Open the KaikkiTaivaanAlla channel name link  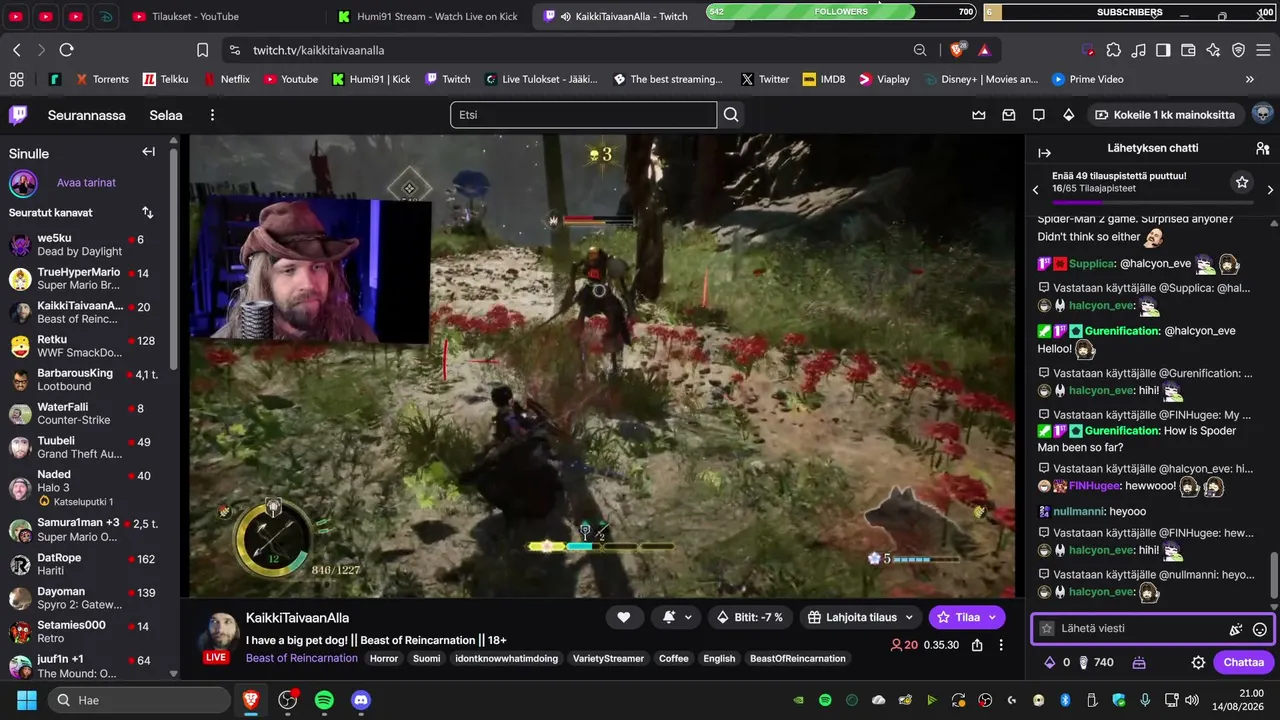click(x=297, y=618)
